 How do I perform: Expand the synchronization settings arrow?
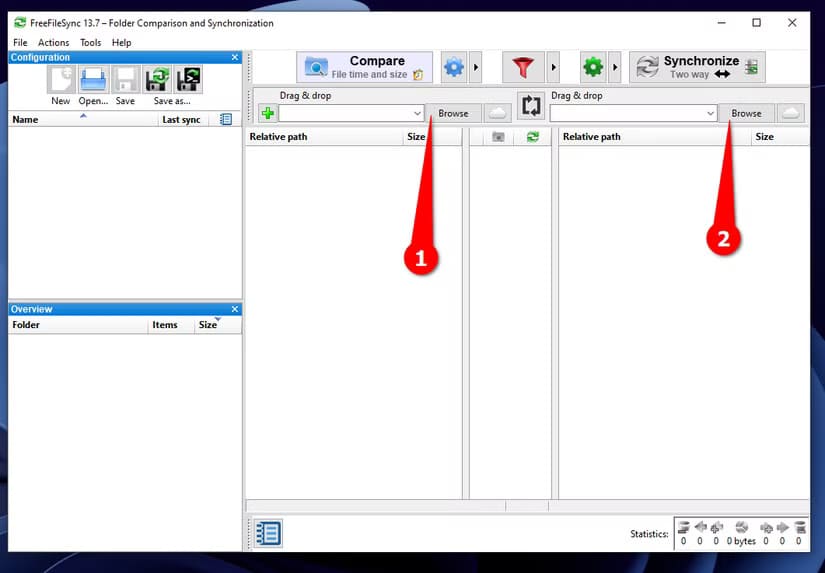(x=615, y=67)
